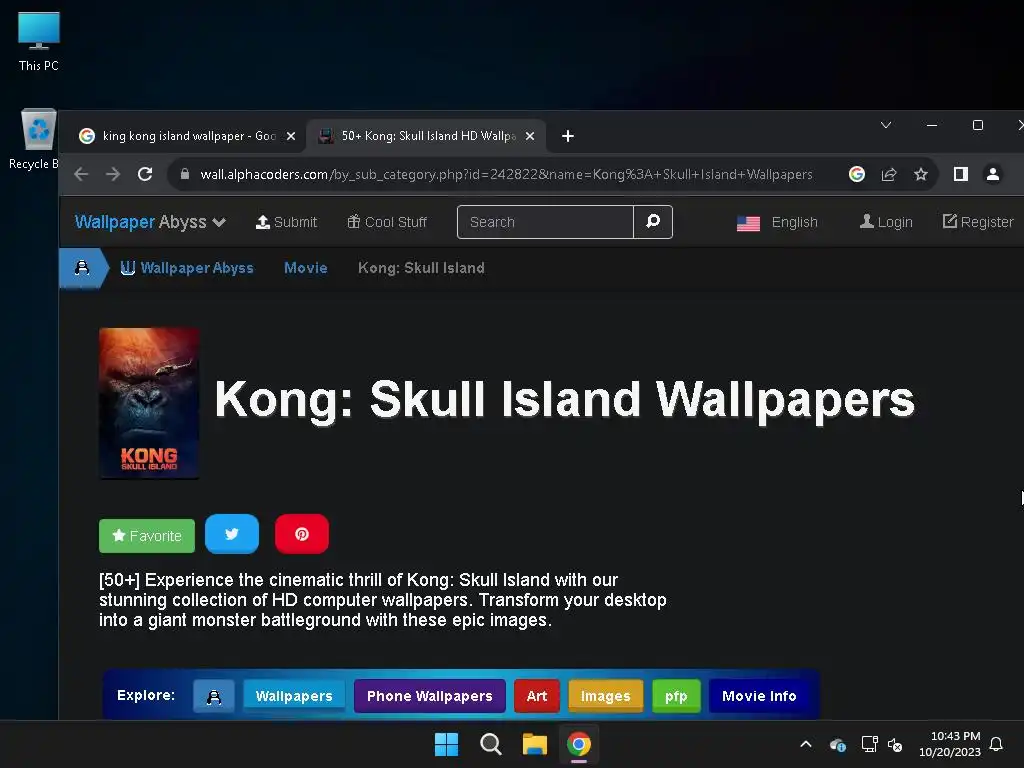Explore pfp category

[676, 696]
